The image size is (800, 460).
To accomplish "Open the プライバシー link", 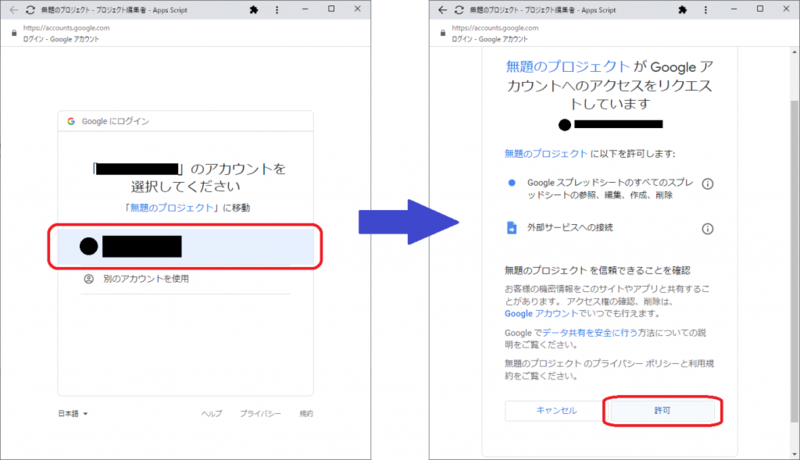I will coord(260,414).
